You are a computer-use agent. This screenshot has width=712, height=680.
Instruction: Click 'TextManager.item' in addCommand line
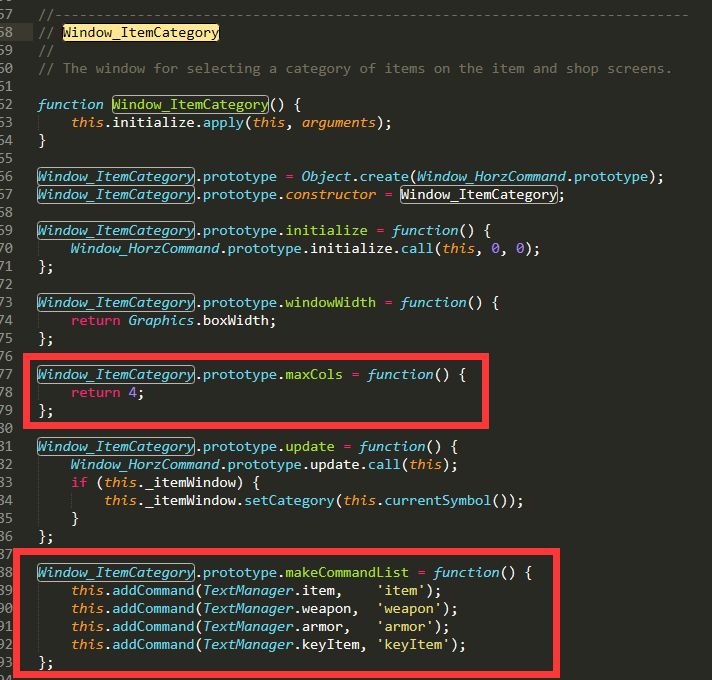269,591
